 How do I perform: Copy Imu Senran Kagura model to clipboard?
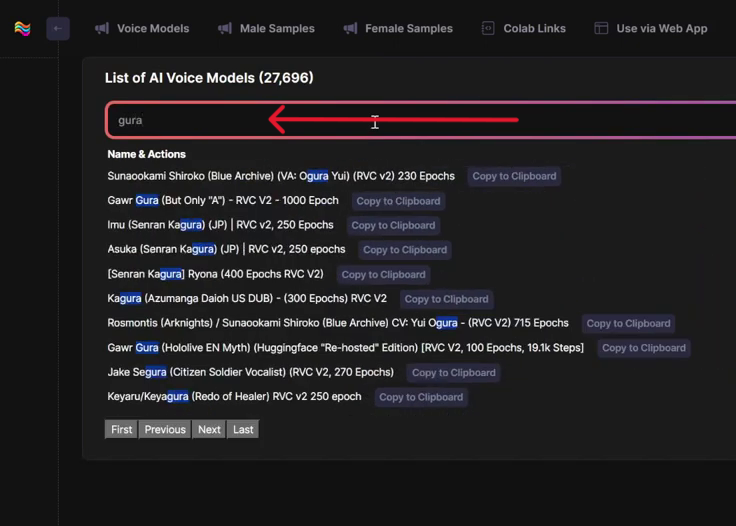[x=393, y=226]
